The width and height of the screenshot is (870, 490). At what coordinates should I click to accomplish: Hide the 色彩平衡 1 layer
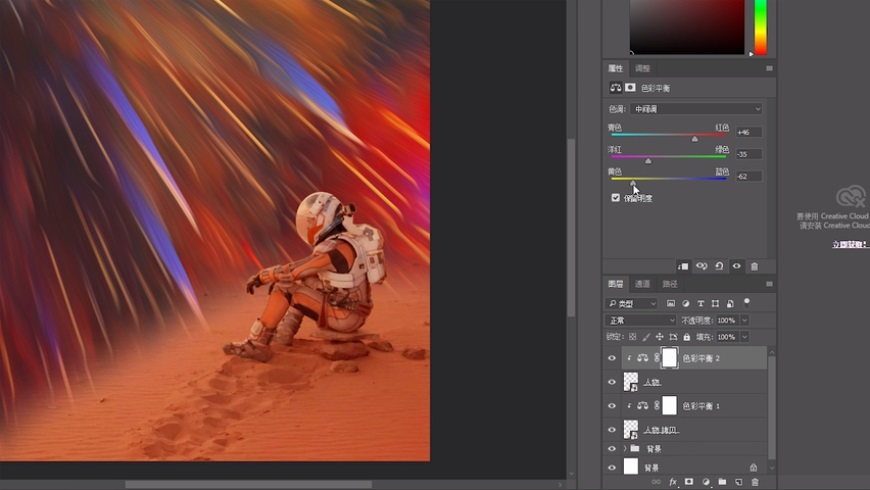[612, 406]
